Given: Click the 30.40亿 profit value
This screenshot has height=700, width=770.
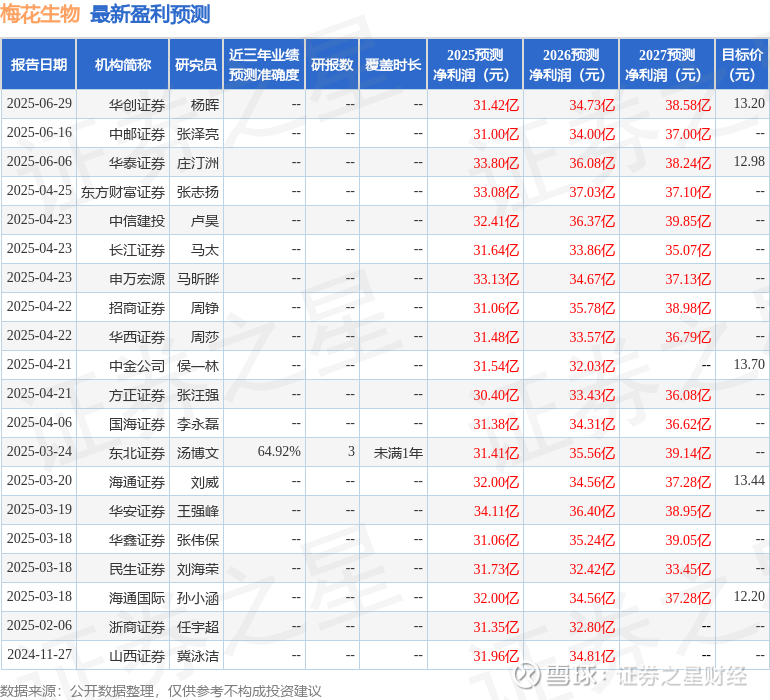Looking at the screenshot, I should pos(496,395).
